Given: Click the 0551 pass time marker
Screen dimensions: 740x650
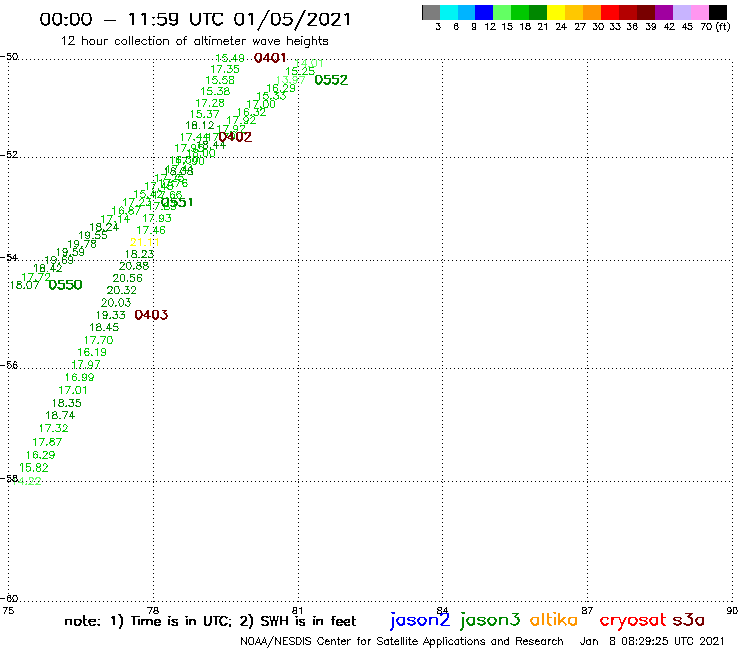Looking at the screenshot, I should (x=177, y=203).
